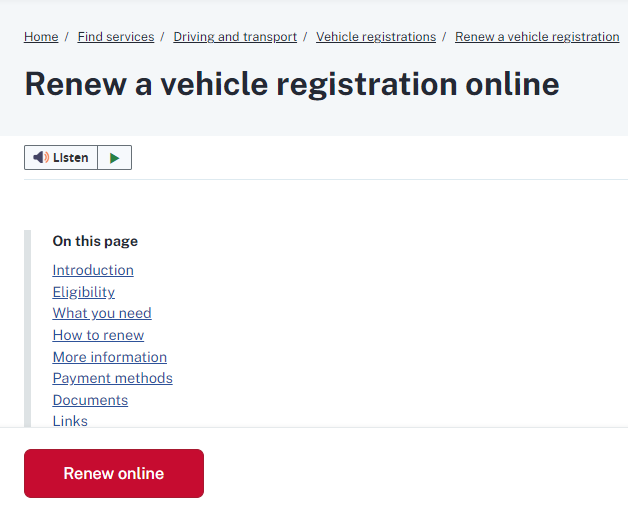This screenshot has height=511, width=628.
Task: Start audio with the green play arrow
Action: pyautogui.click(x=115, y=157)
